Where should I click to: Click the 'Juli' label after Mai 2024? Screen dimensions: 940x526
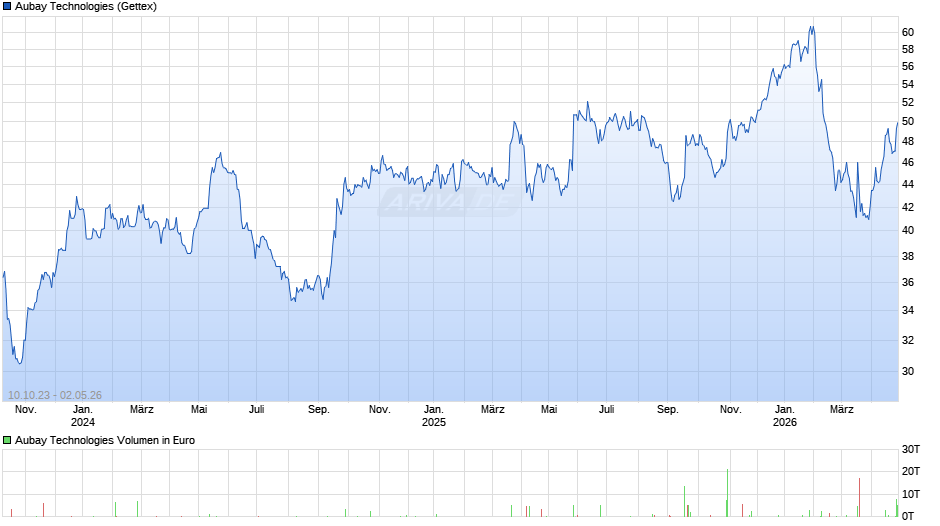[257, 410]
